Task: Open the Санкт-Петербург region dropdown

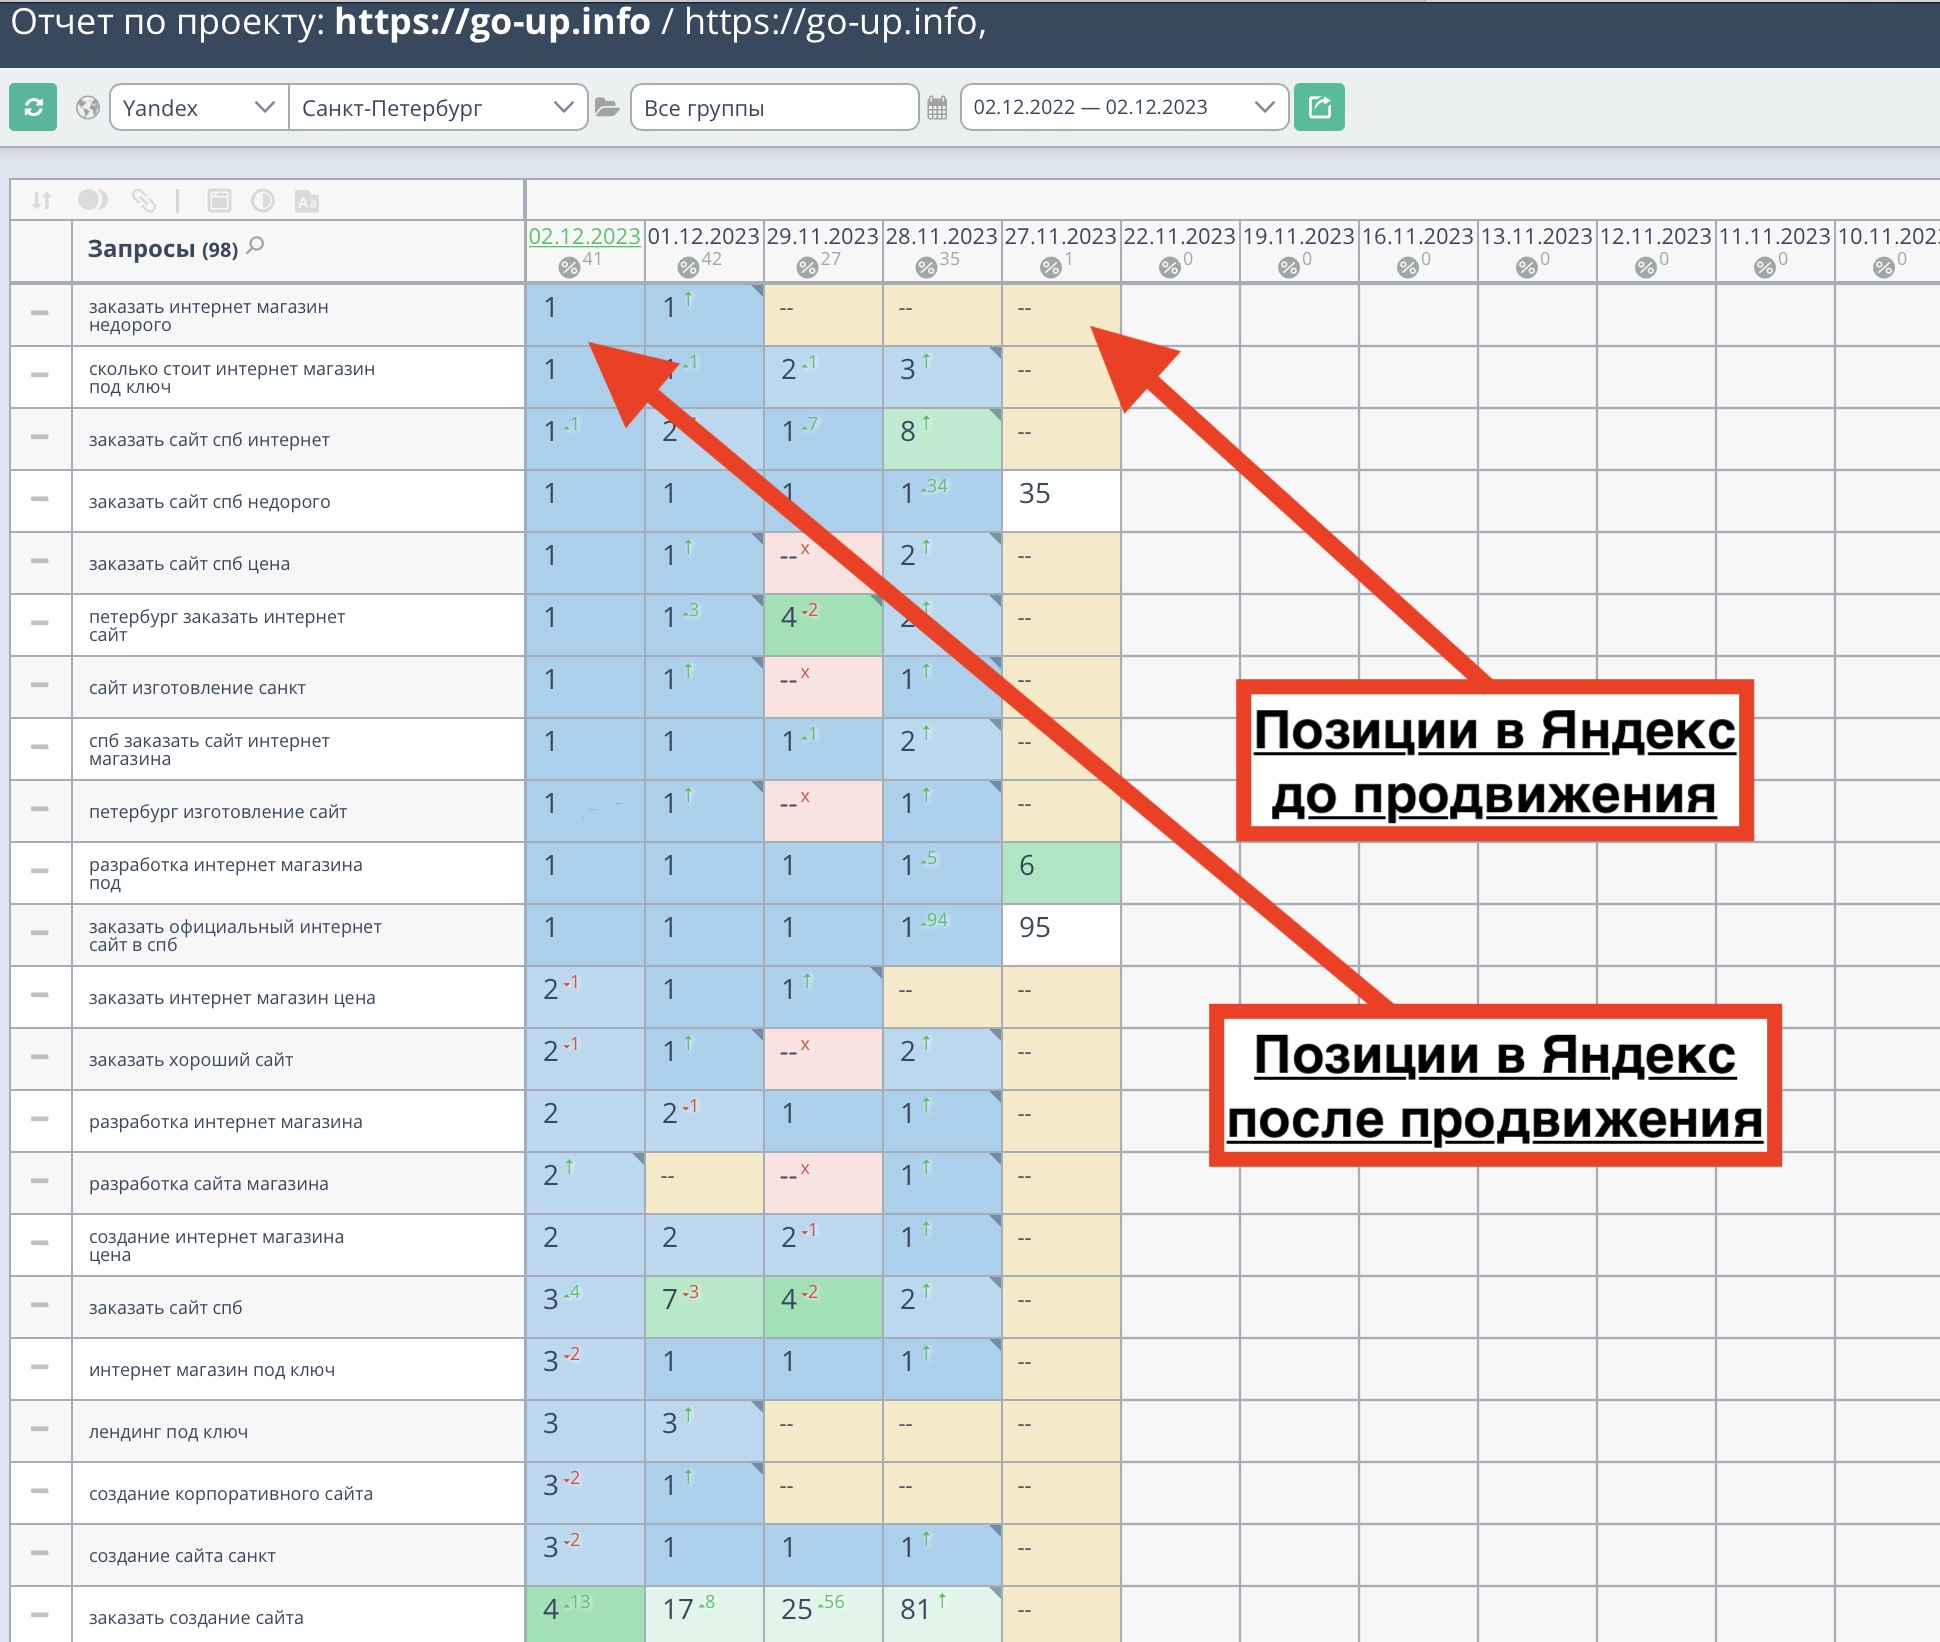Action: (x=437, y=108)
